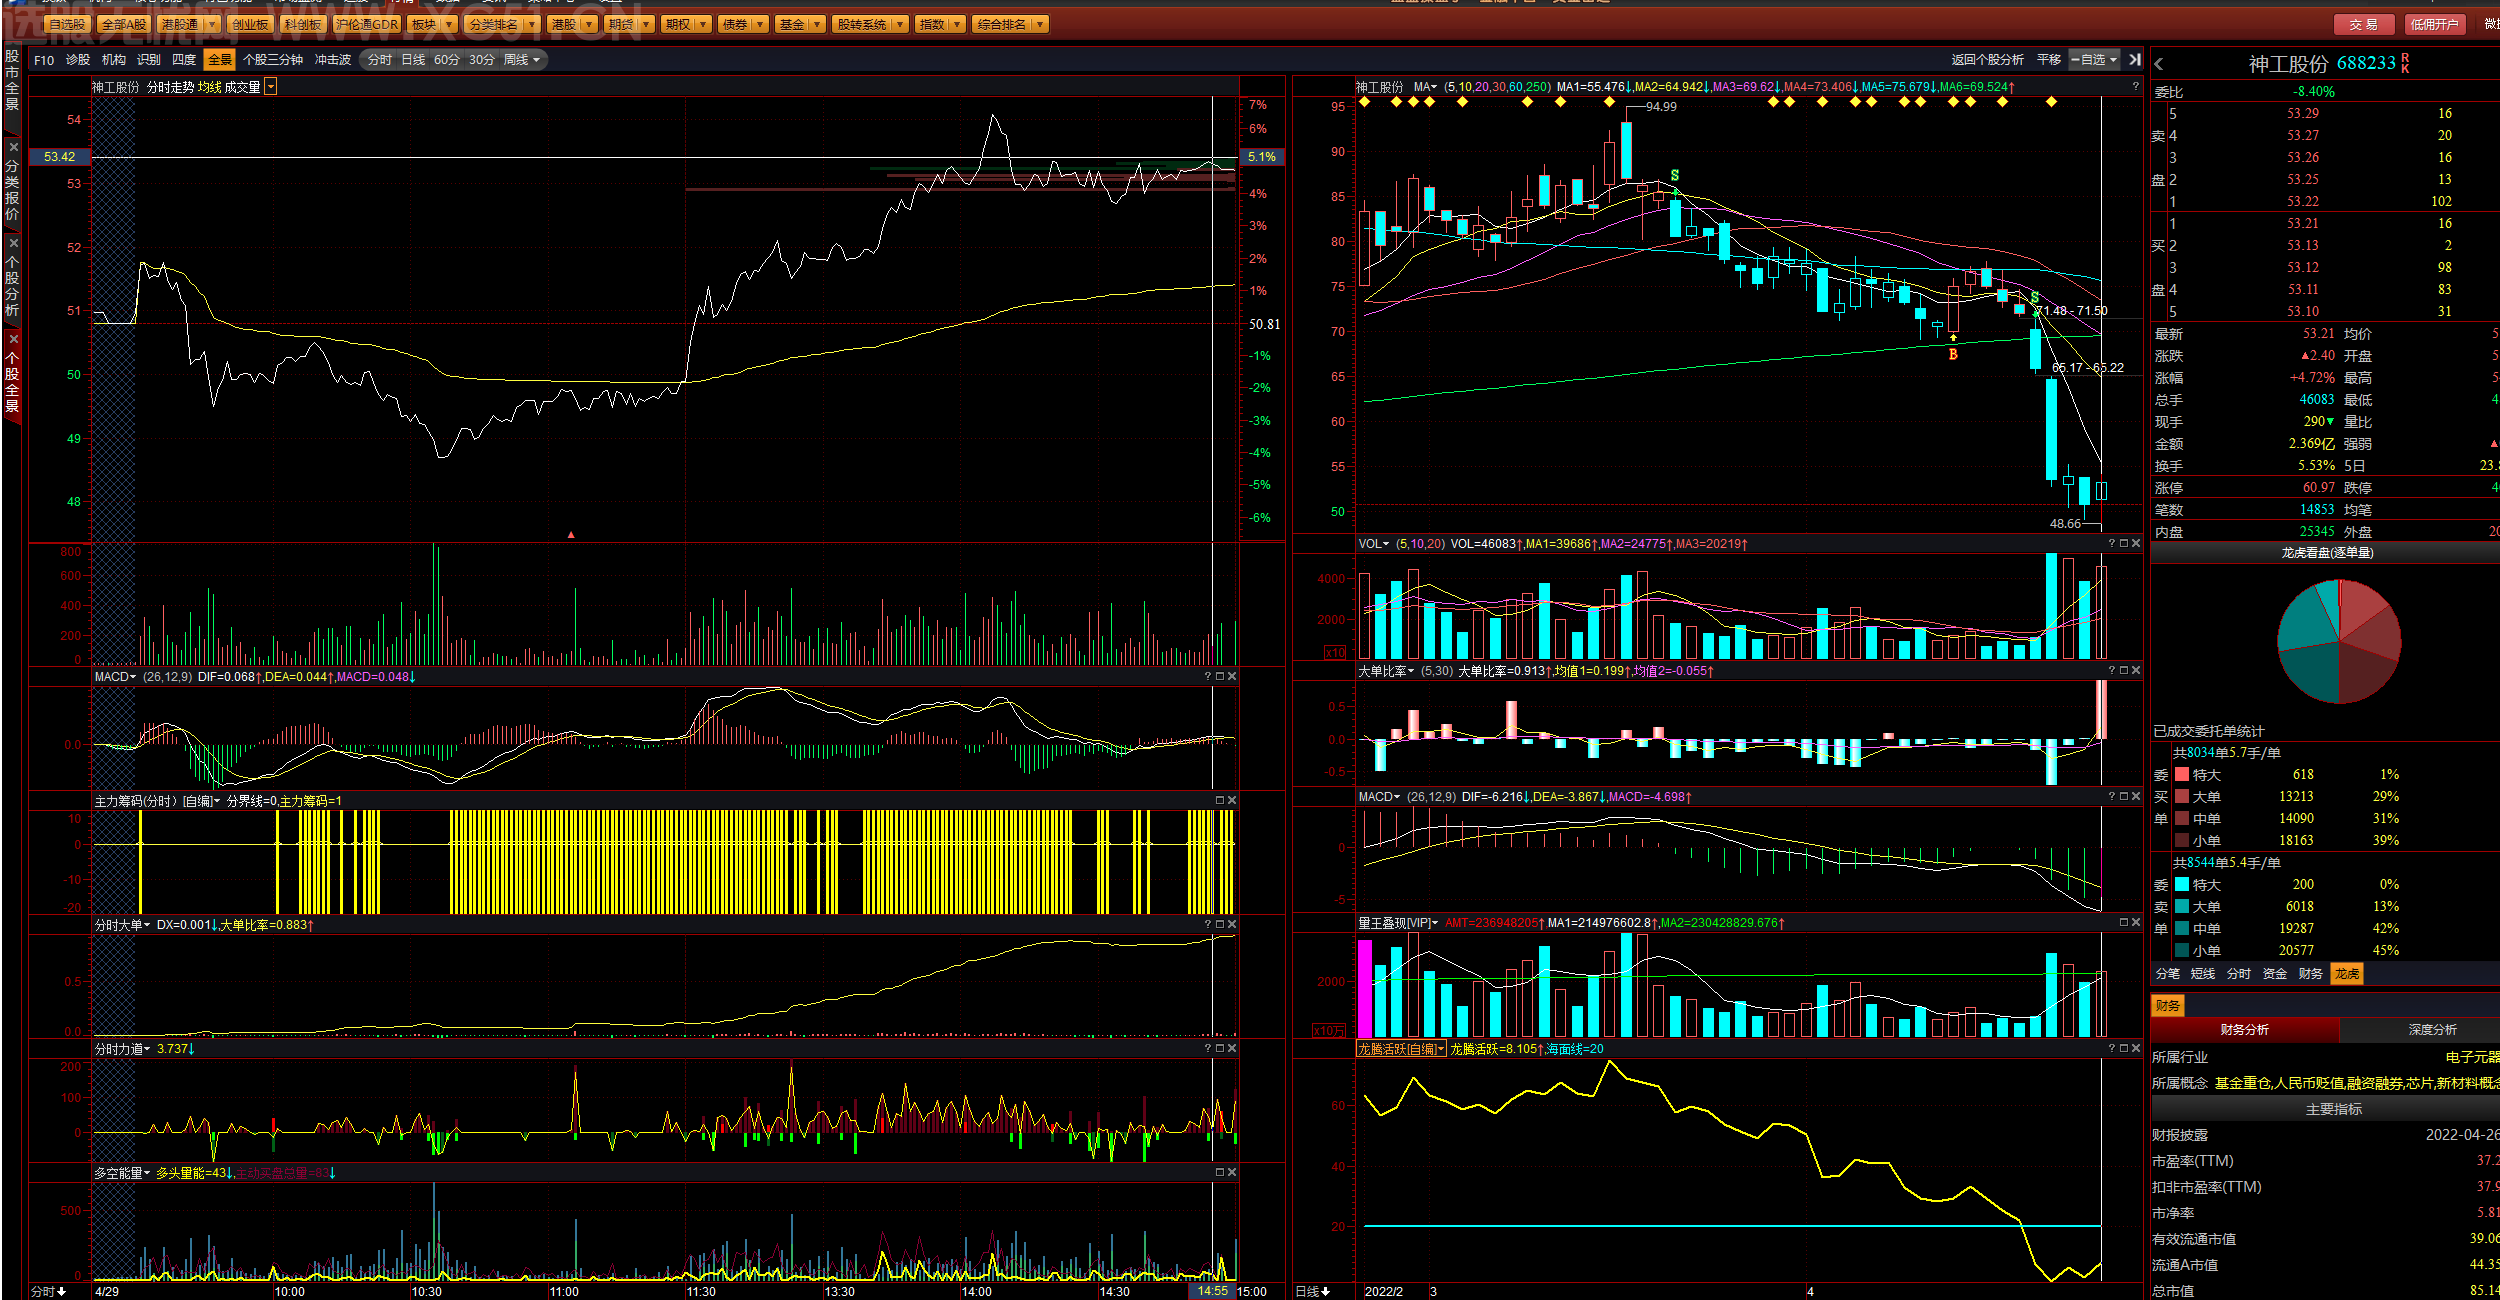The image size is (2500, 1300).
Task: Click the red B buy signal marker
Action: coord(1953,354)
